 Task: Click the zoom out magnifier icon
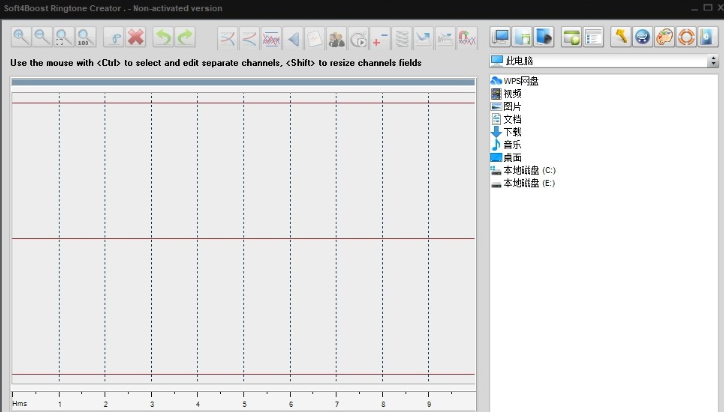(42, 38)
